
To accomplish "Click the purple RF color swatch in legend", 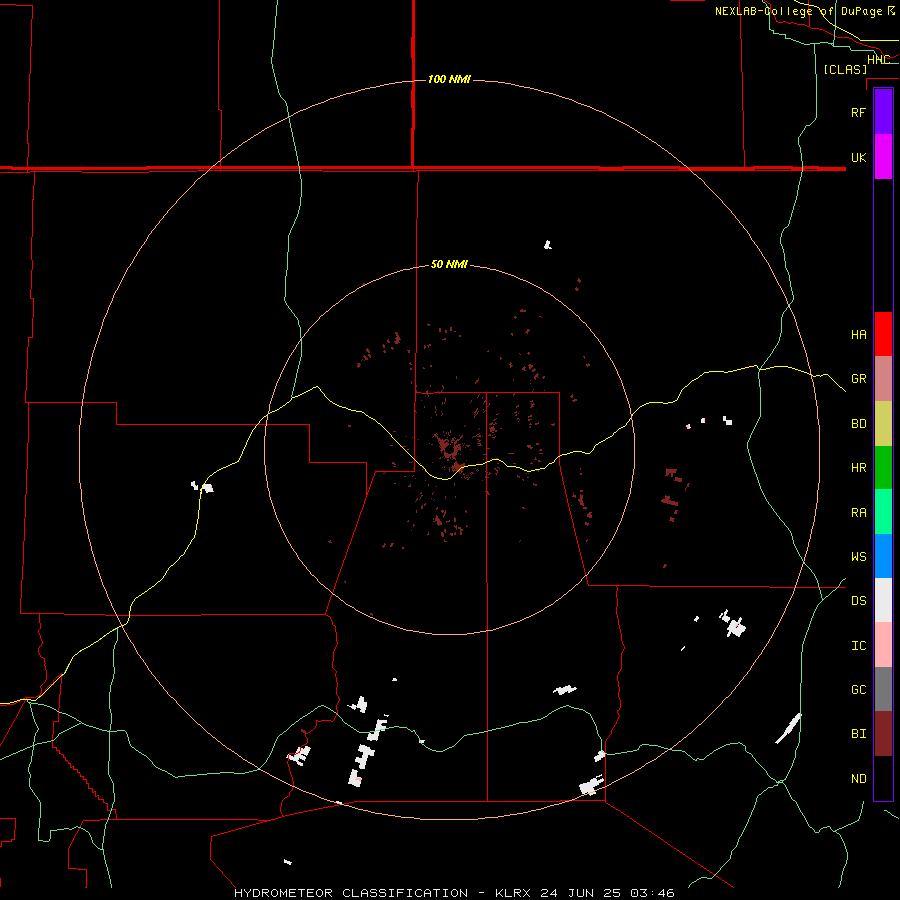I will (x=883, y=112).
